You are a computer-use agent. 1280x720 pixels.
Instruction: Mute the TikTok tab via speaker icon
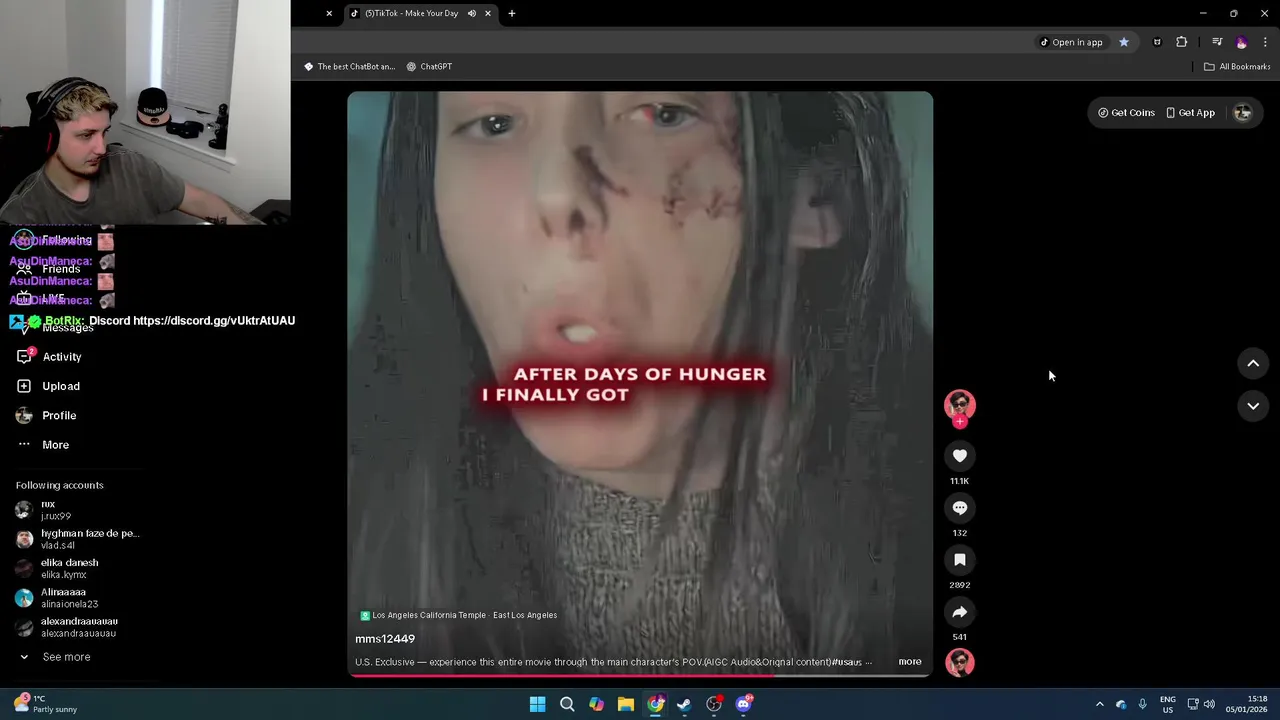pos(471,14)
